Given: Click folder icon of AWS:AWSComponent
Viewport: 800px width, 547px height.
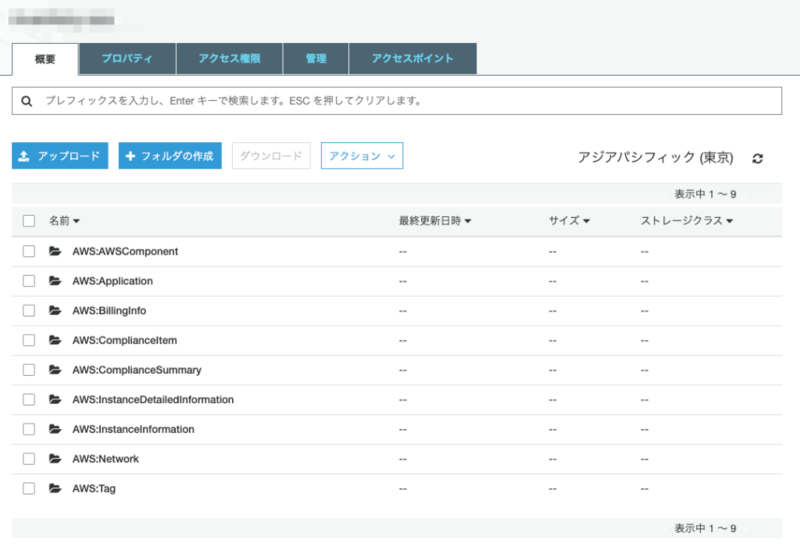Looking at the screenshot, I should coord(55,251).
